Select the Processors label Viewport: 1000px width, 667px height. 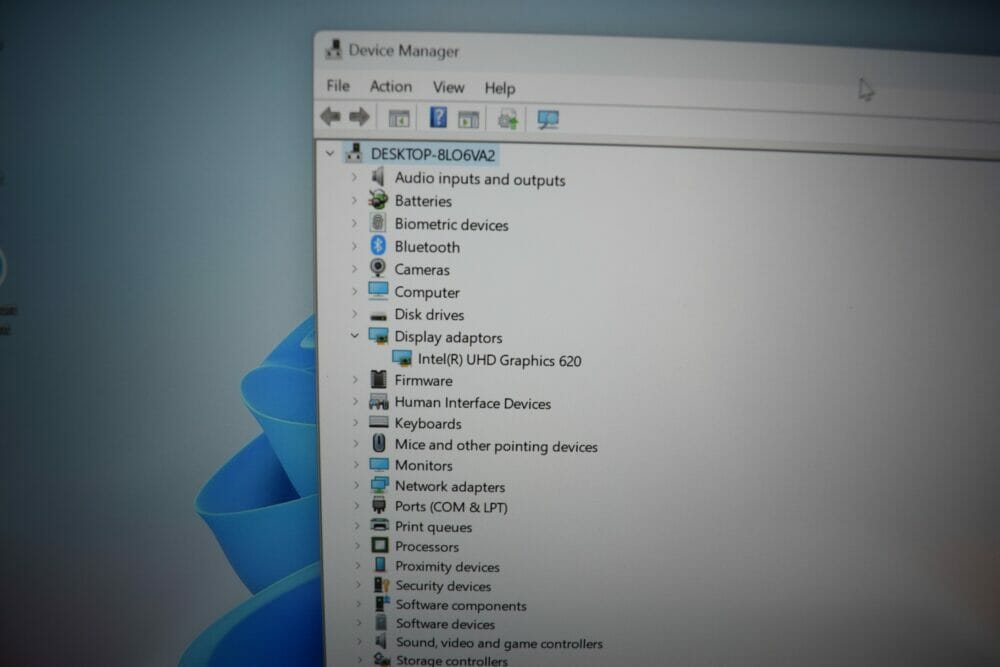427,546
